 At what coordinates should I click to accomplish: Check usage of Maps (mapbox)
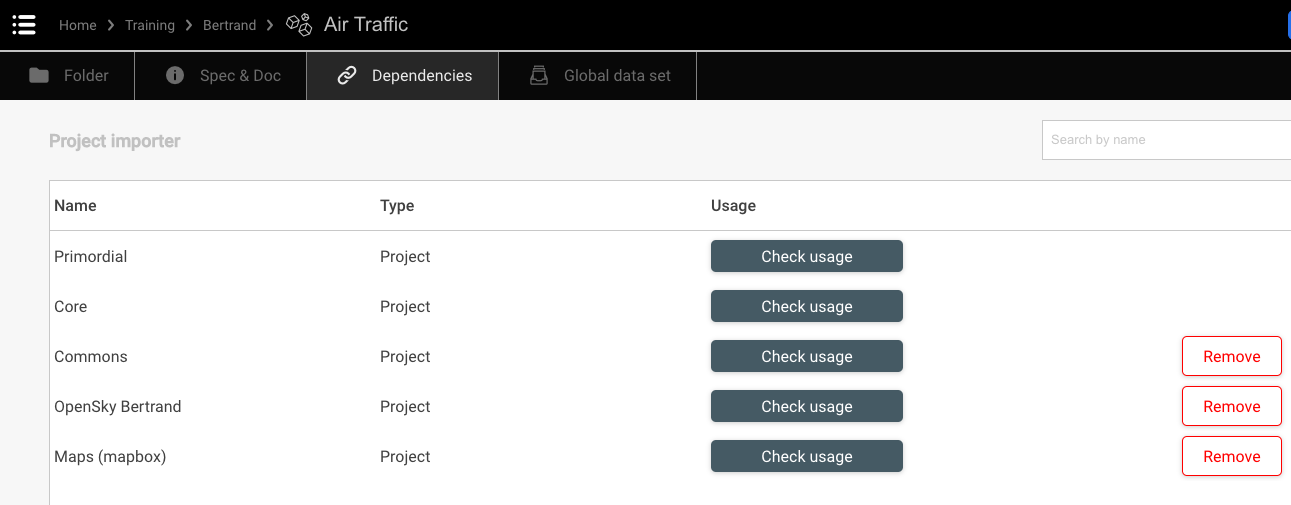point(806,456)
